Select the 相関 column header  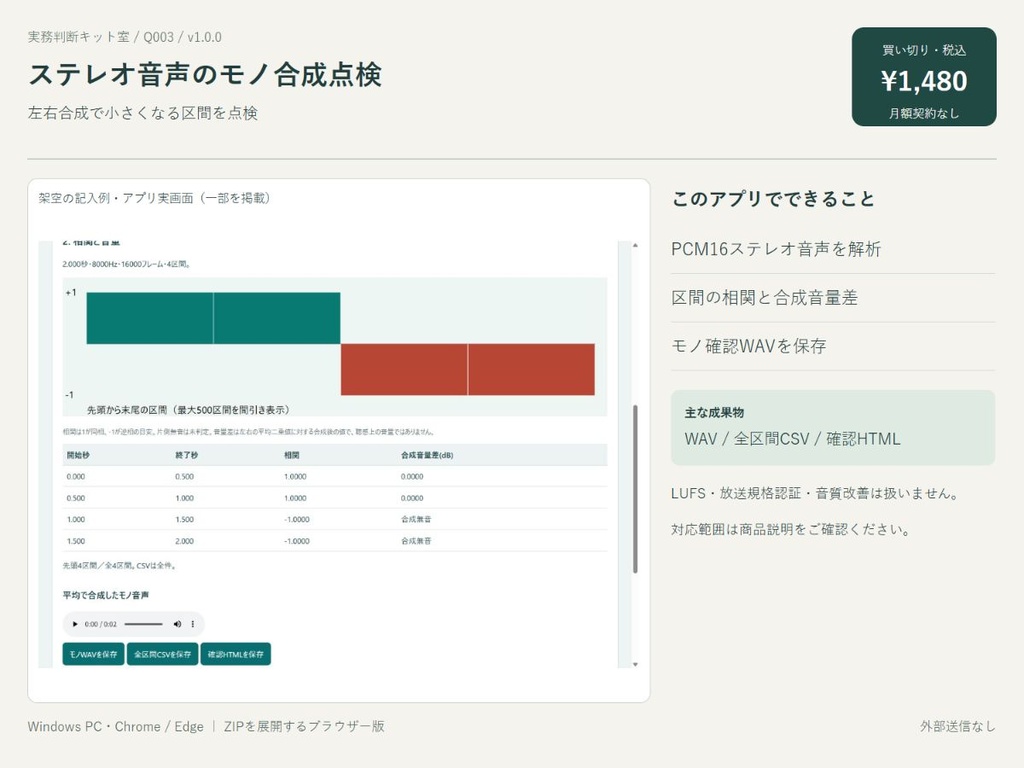coord(291,455)
